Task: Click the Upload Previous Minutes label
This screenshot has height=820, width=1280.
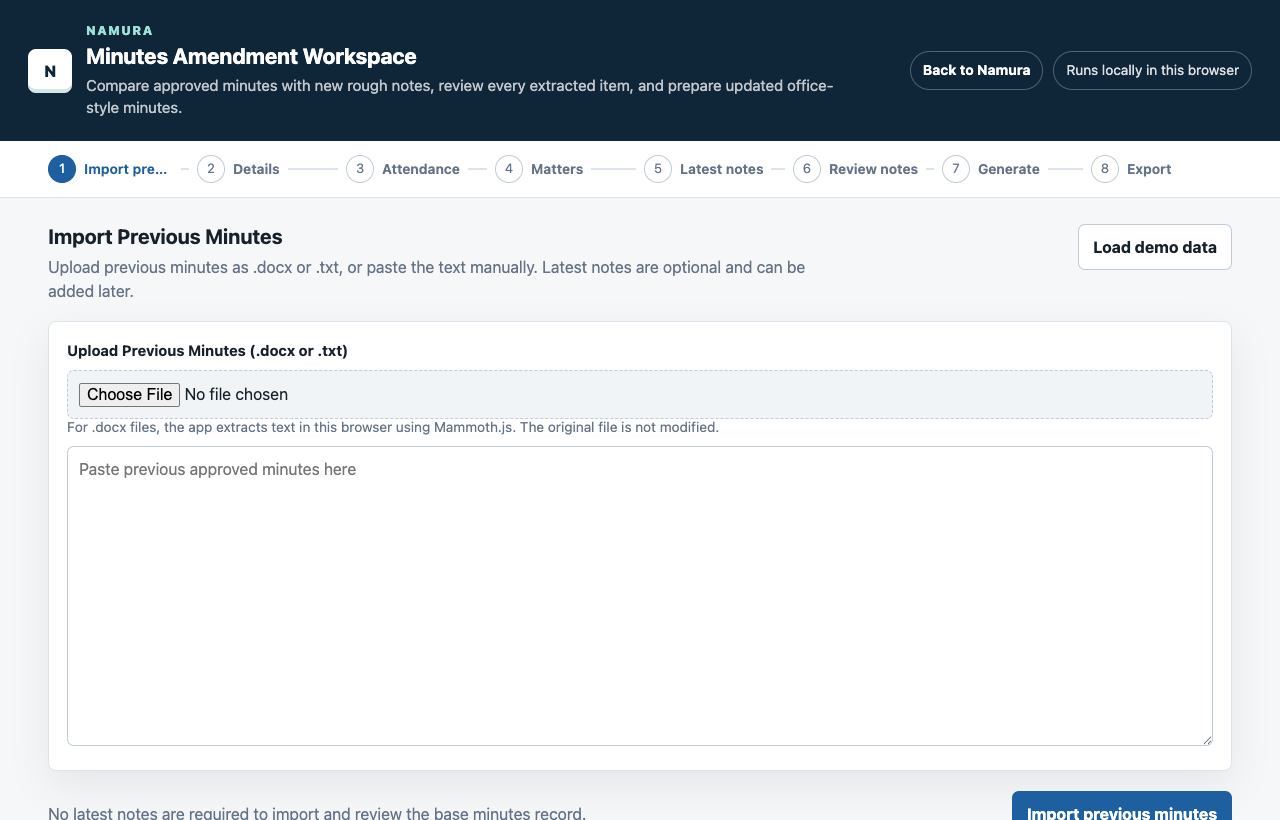Action: pyautogui.click(x=207, y=350)
